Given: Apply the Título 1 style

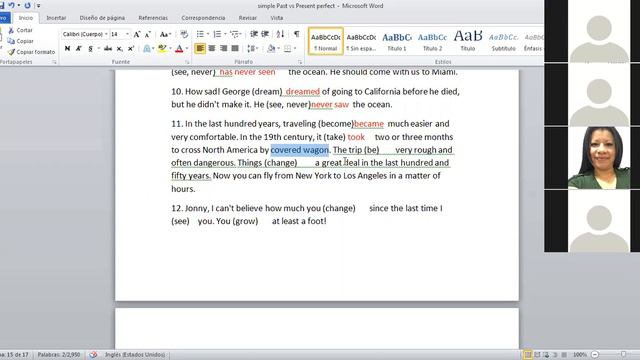Looking at the screenshot, I should (397, 41).
